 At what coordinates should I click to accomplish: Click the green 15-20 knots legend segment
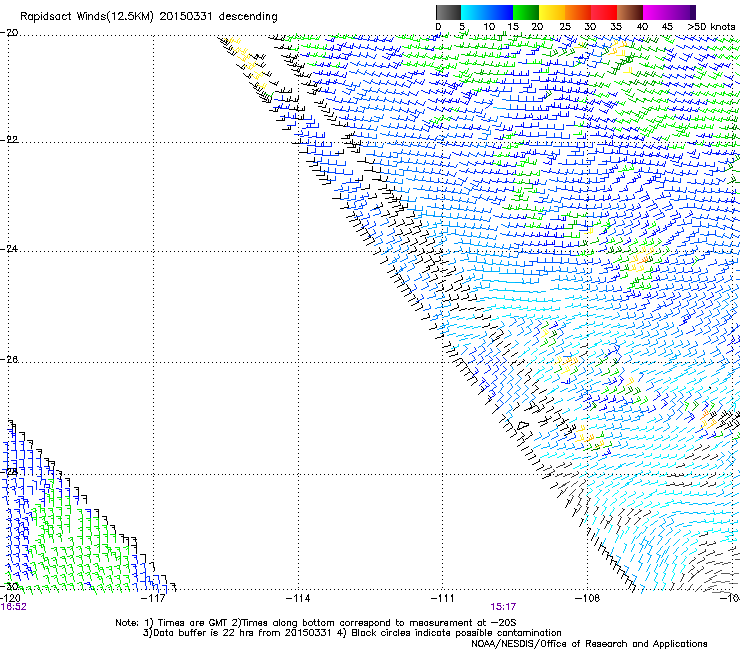526,12
